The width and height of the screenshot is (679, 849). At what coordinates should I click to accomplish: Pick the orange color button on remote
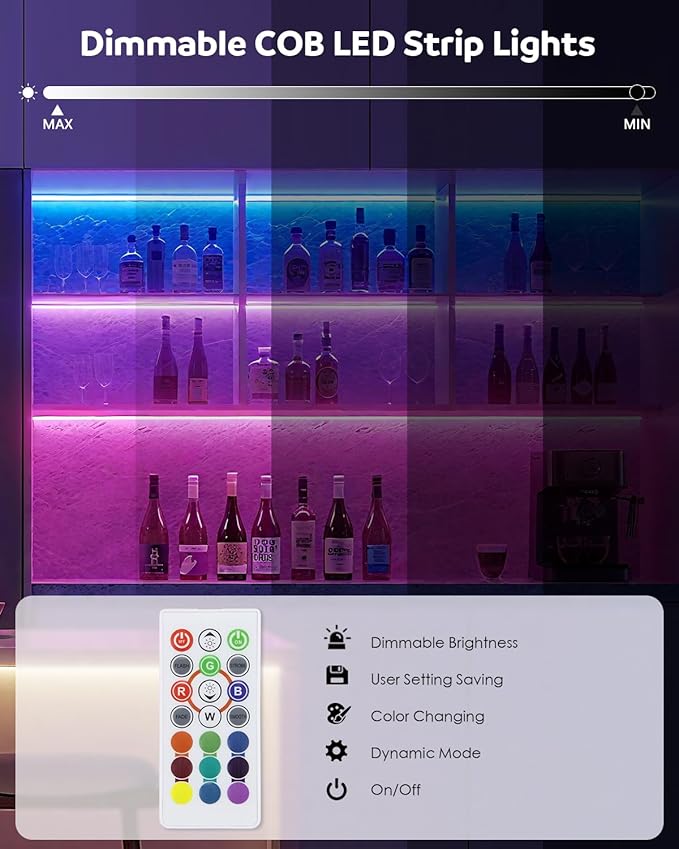[x=182, y=742]
